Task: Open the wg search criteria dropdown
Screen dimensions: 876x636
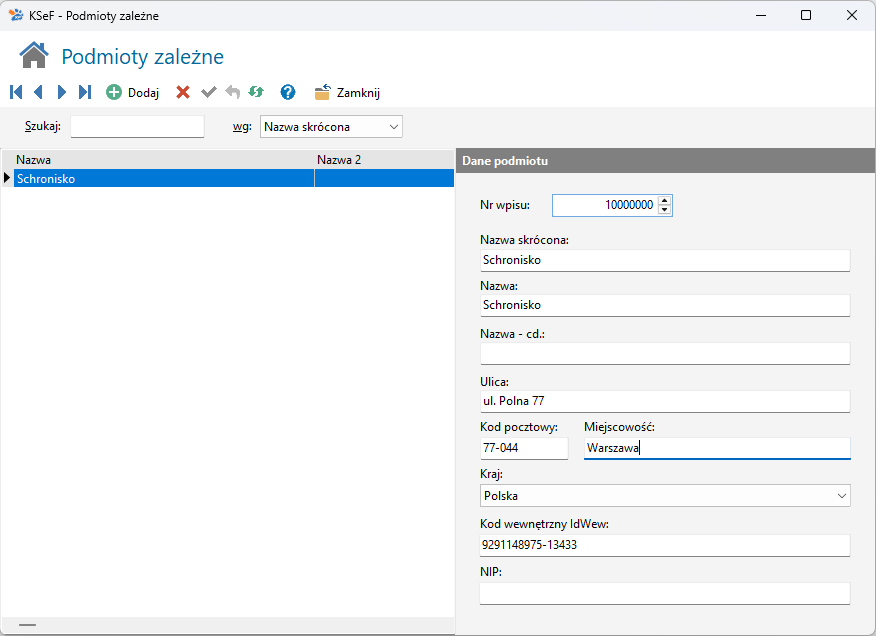Action: tap(393, 127)
